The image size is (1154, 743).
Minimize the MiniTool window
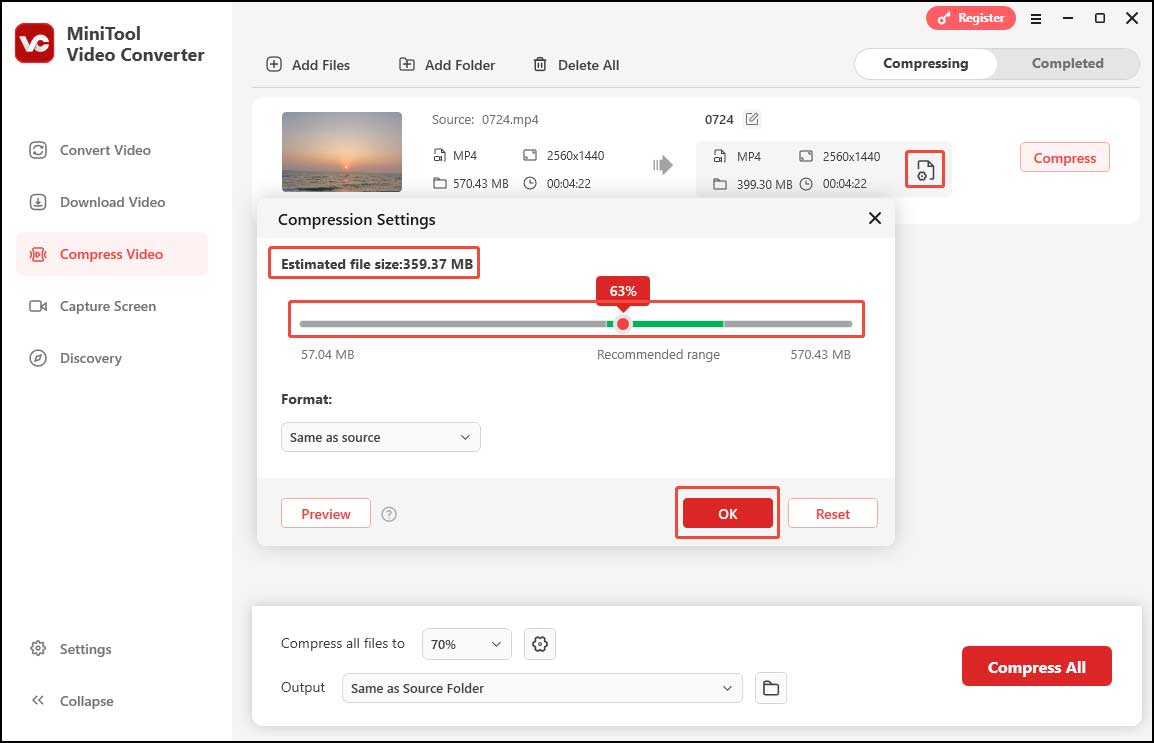tap(1068, 18)
